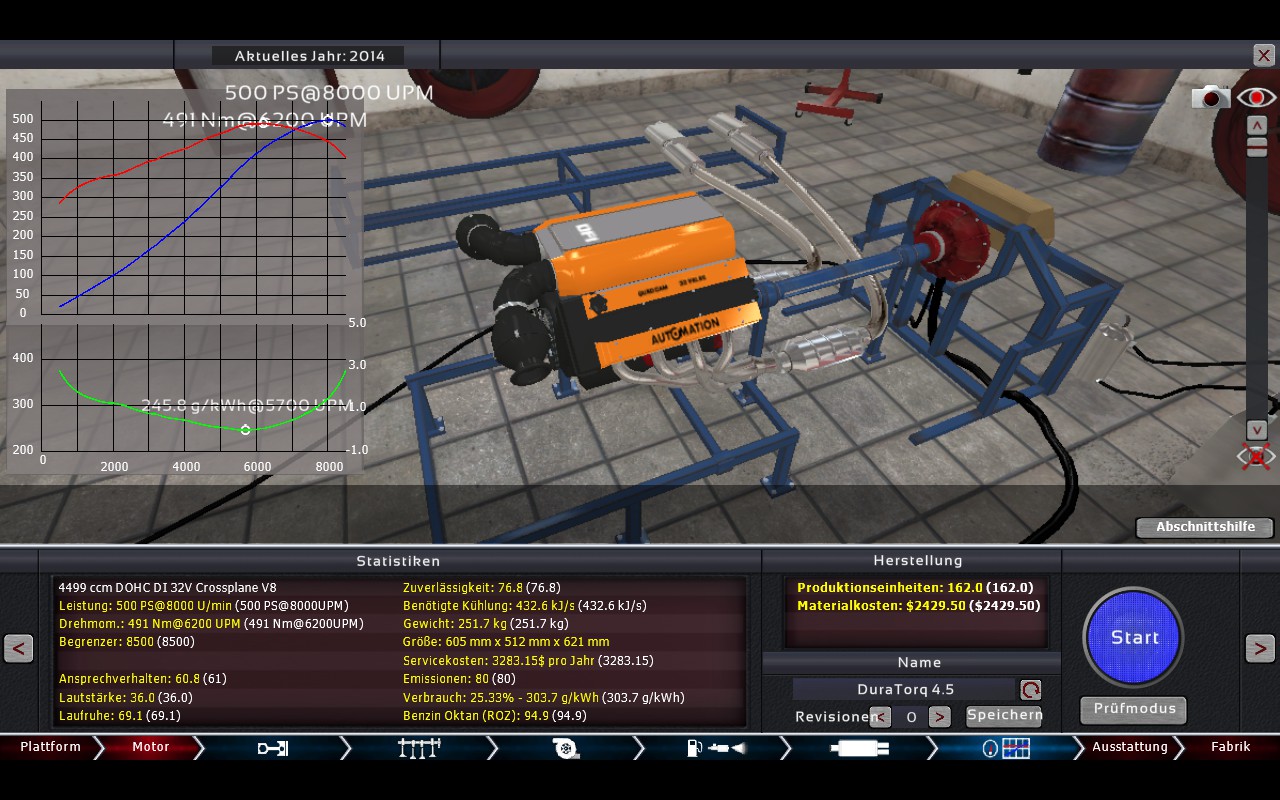The image size is (1280, 800).
Task: Open the fuel system tab icon
Action: point(714,747)
